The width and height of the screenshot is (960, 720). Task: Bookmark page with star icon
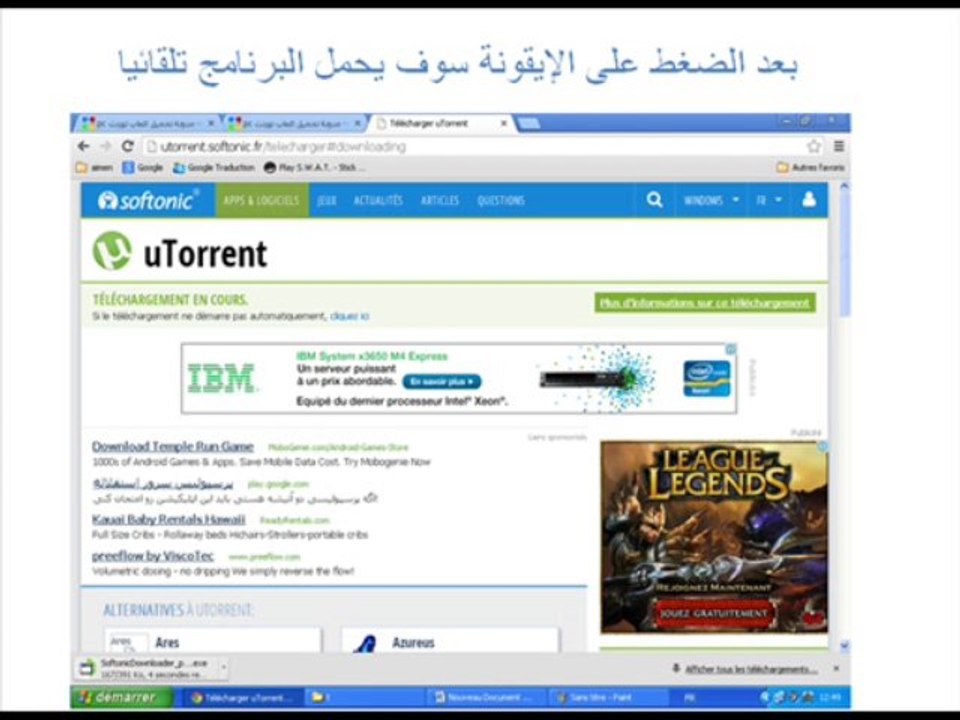814,146
